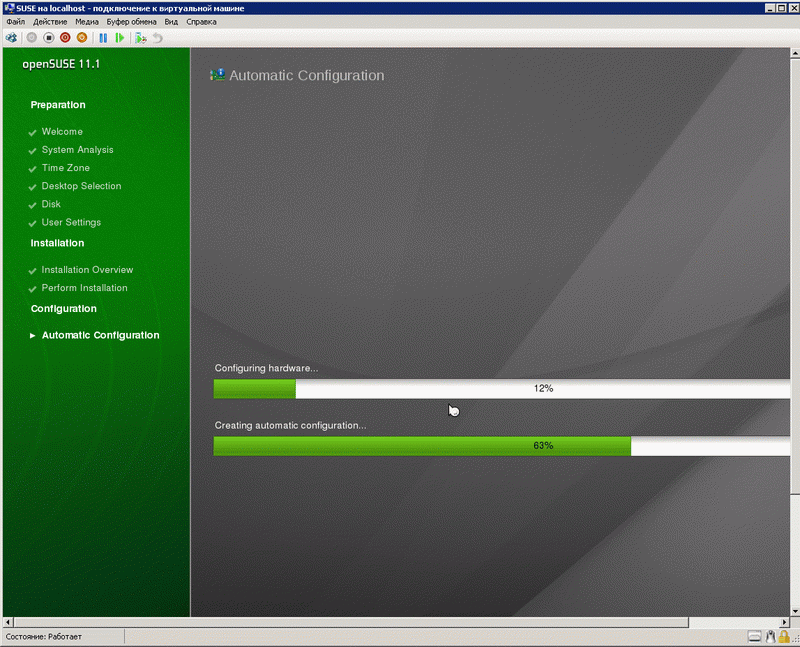Click the Creating automatic configuration 63% progress bar
The width and height of the screenshot is (800, 647).
coord(502,445)
